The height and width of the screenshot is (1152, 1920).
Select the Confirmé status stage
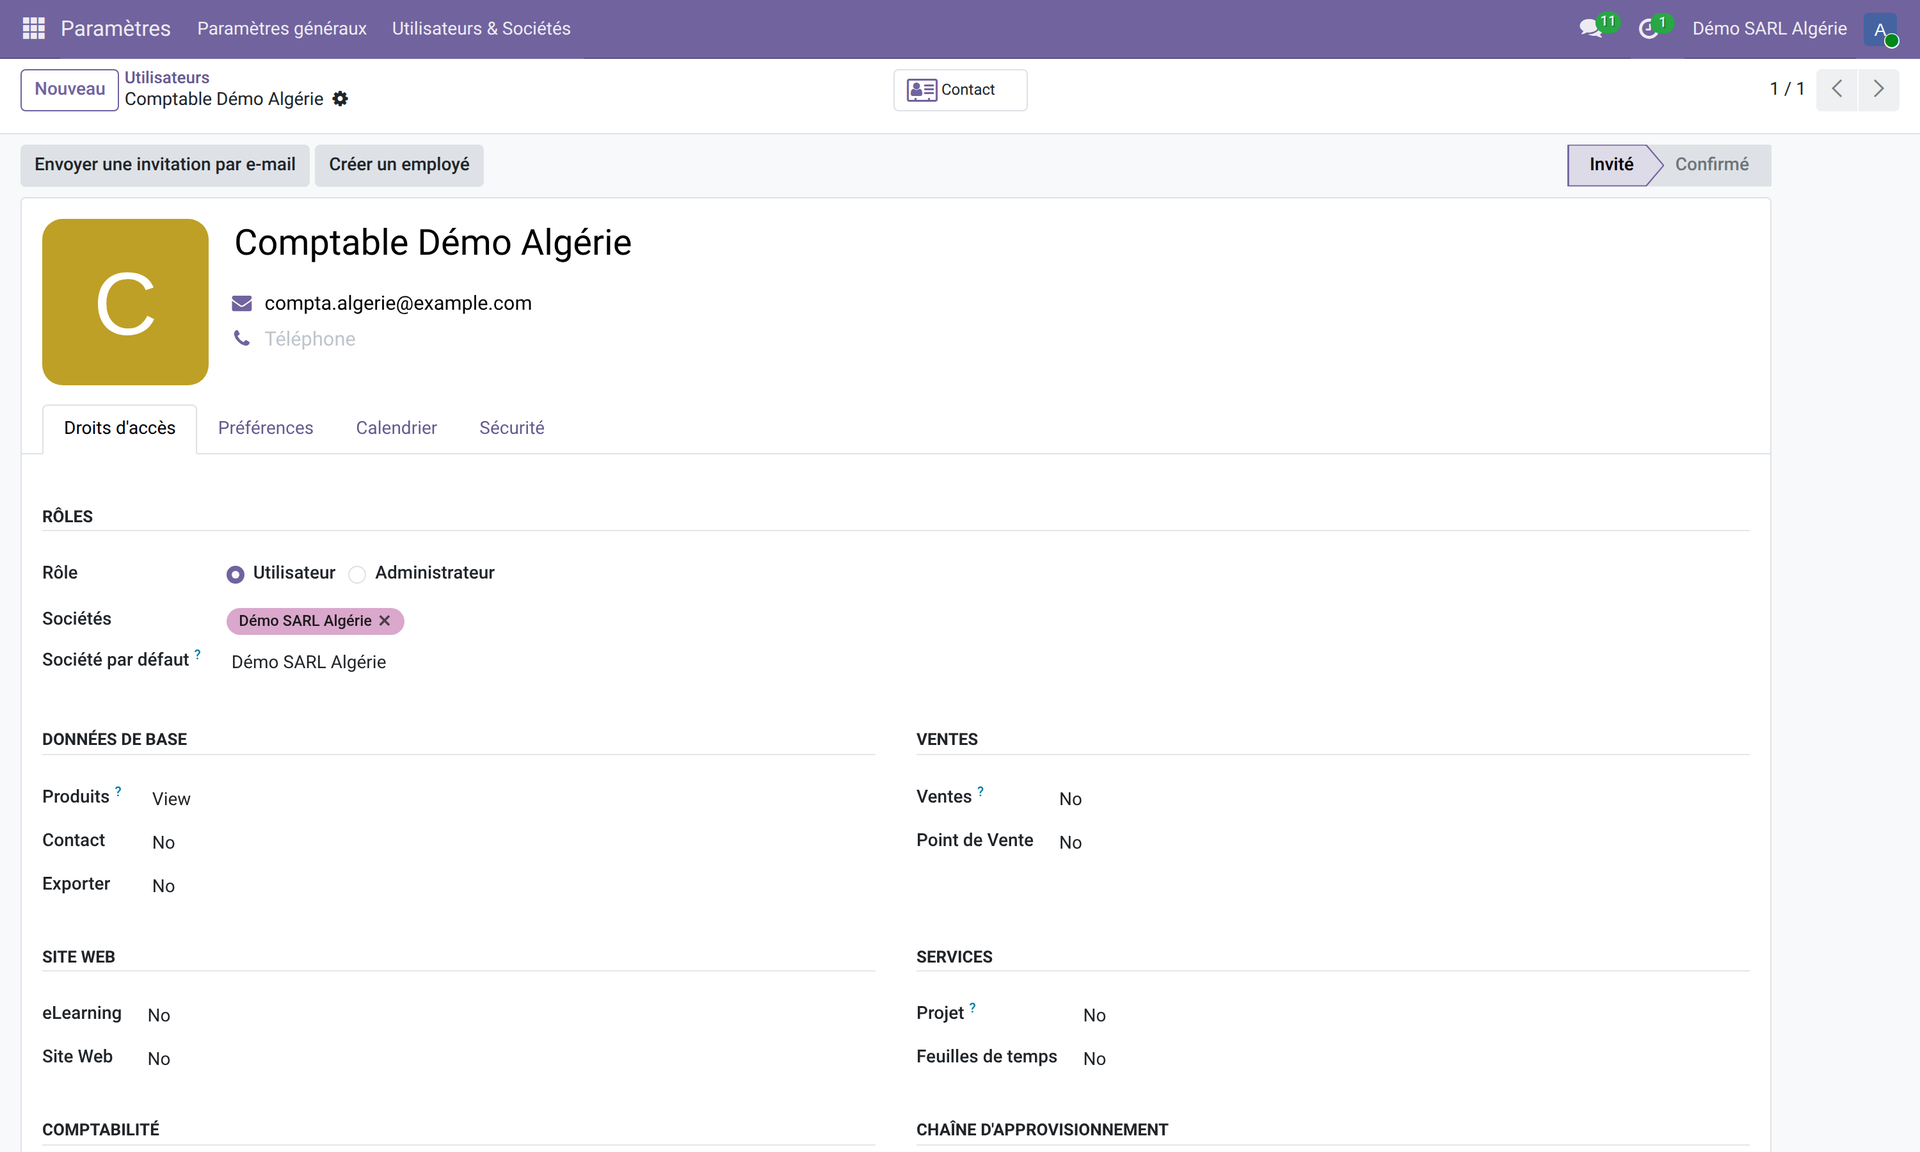click(x=1712, y=165)
